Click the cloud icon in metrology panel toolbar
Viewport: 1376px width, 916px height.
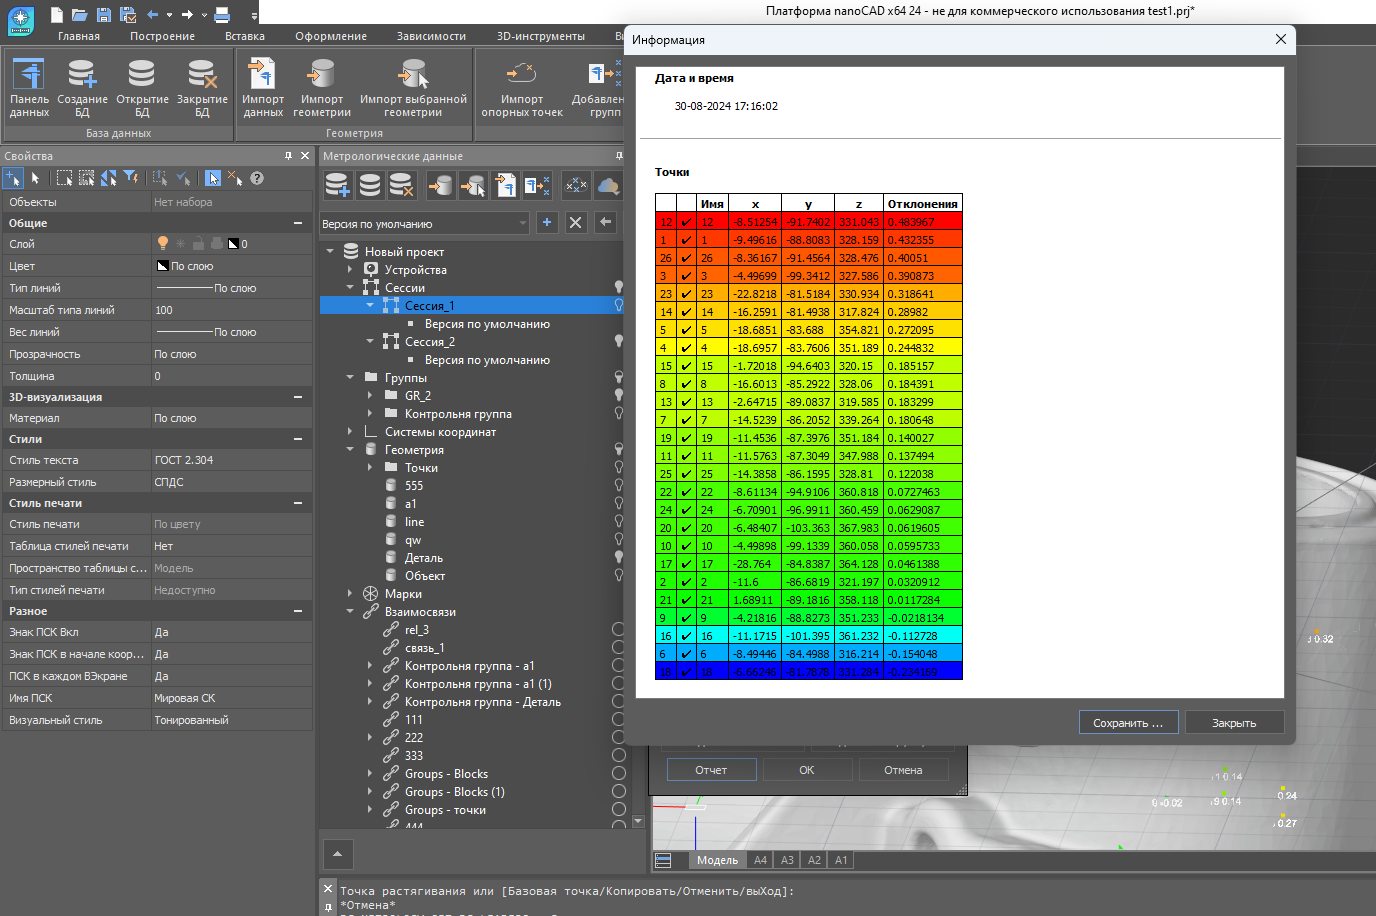pos(608,185)
